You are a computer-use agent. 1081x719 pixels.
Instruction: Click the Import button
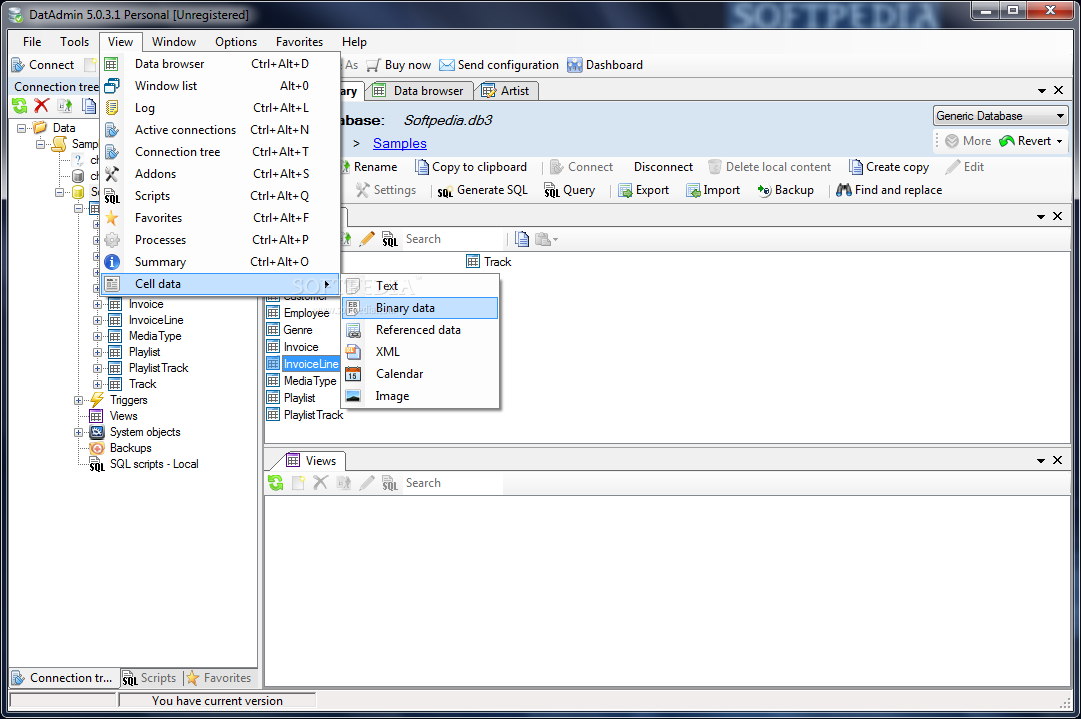(713, 190)
